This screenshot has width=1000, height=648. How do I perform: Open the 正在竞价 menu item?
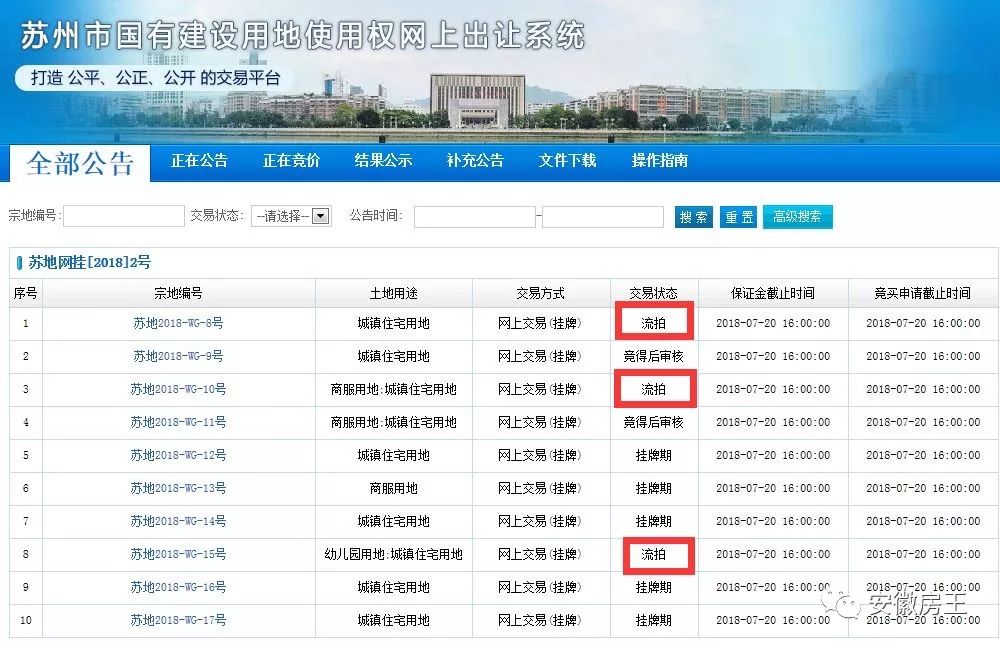pyautogui.click(x=291, y=161)
